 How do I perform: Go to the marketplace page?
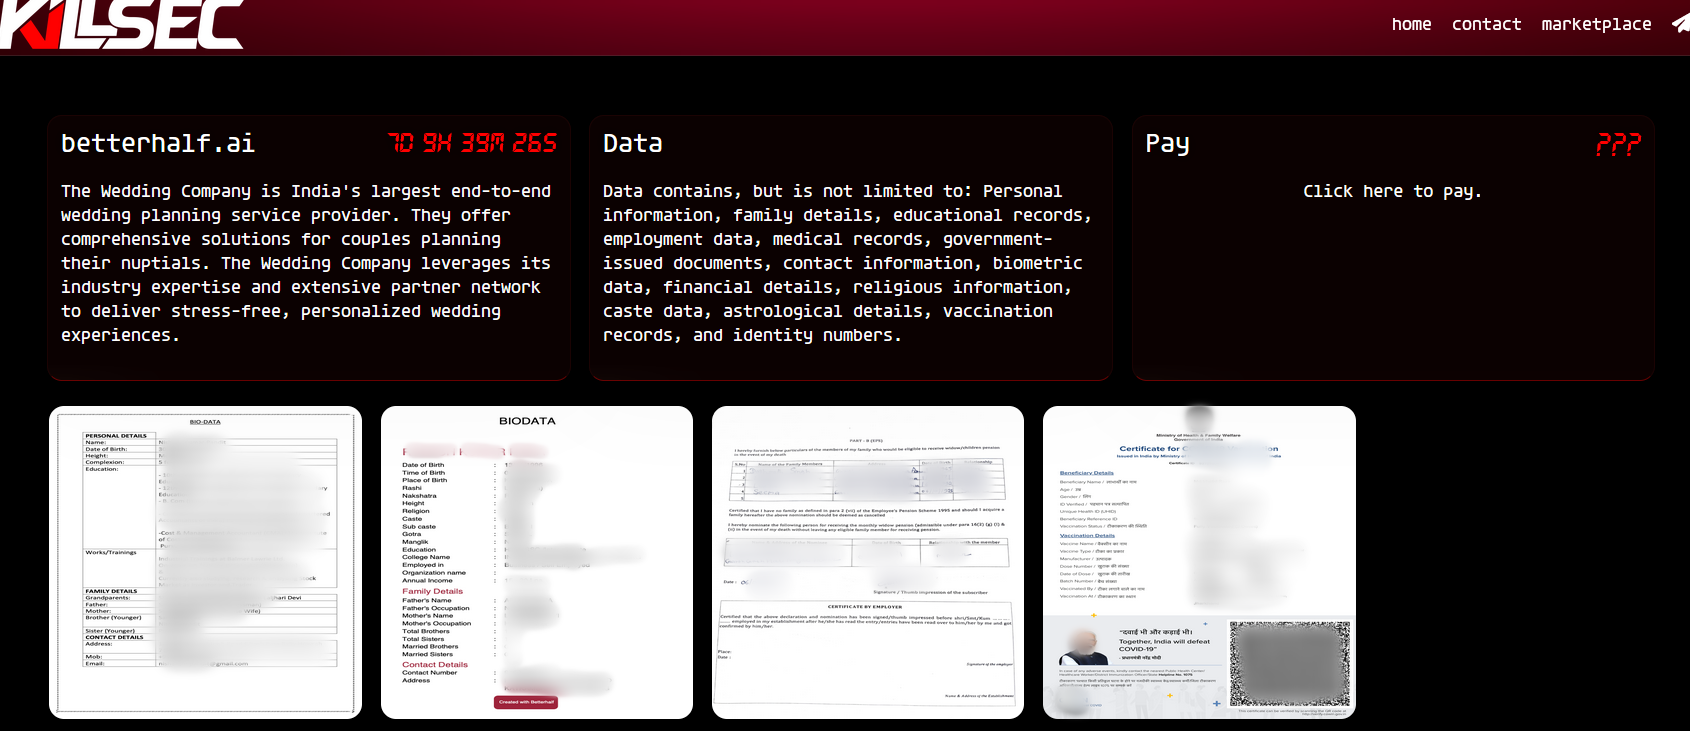click(x=1596, y=24)
